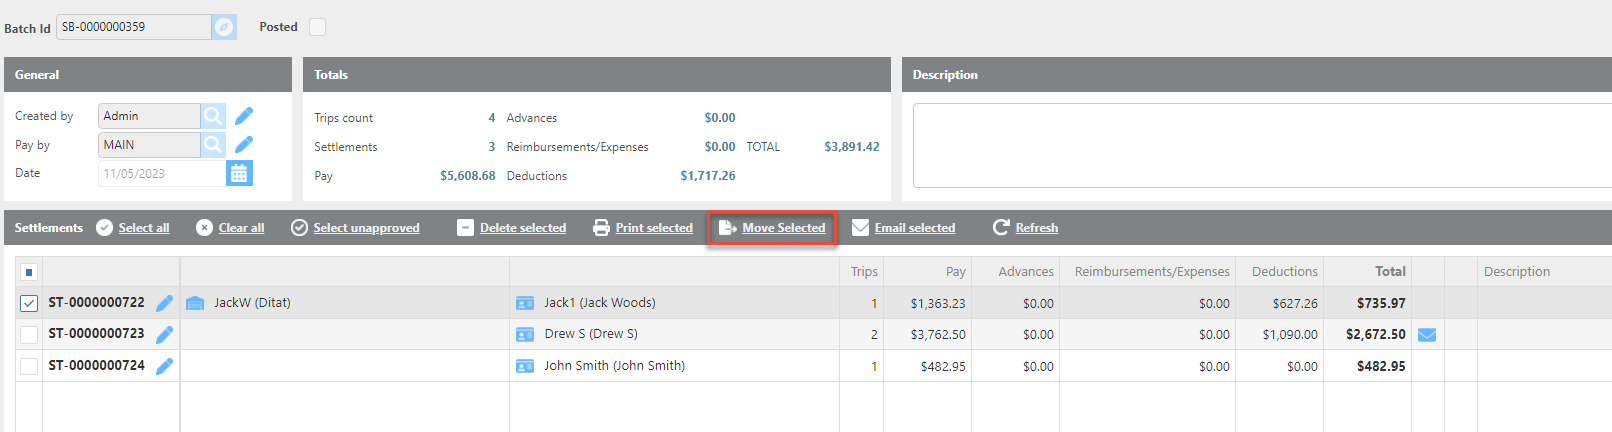Edit settlement ST-0000000722 with pencil icon
The height and width of the screenshot is (432, 1612).
pyautogui.click(x=165, y=303)
